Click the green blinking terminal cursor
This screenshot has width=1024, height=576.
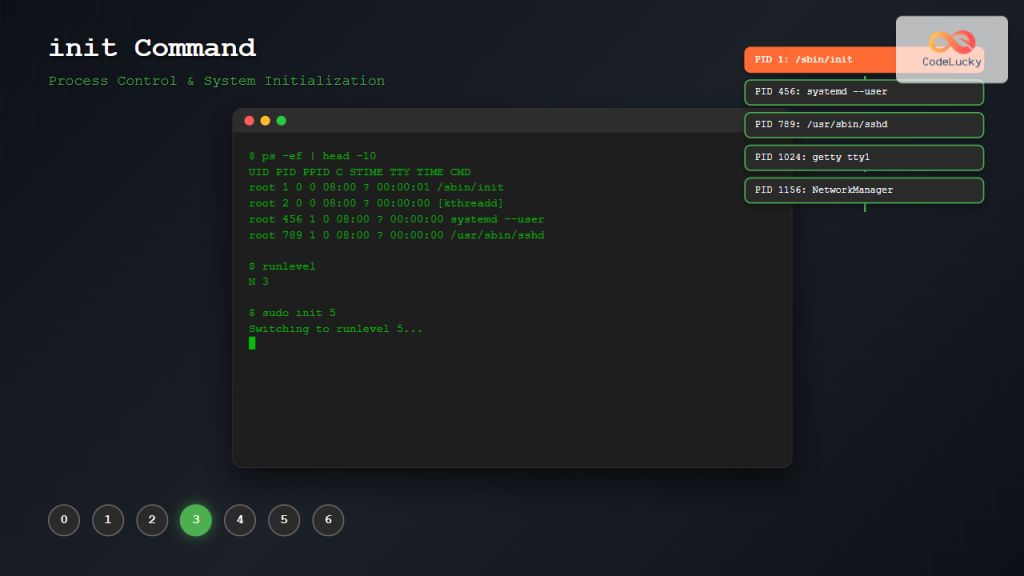tap(252, 342)
